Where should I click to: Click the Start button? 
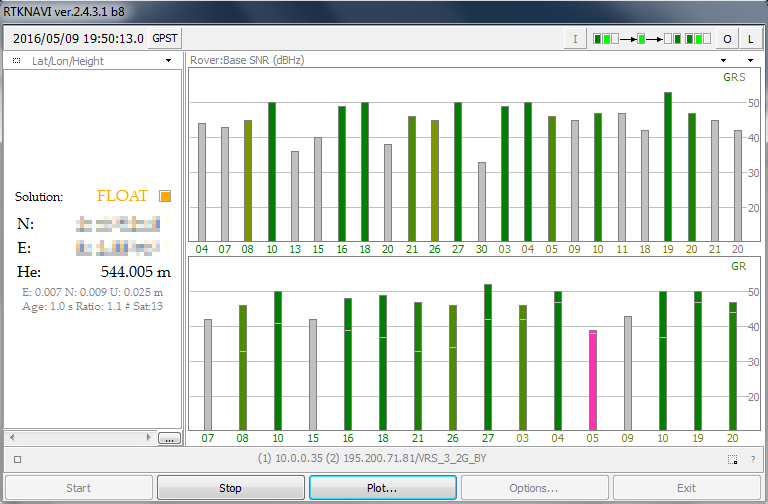tap(79, 488)
